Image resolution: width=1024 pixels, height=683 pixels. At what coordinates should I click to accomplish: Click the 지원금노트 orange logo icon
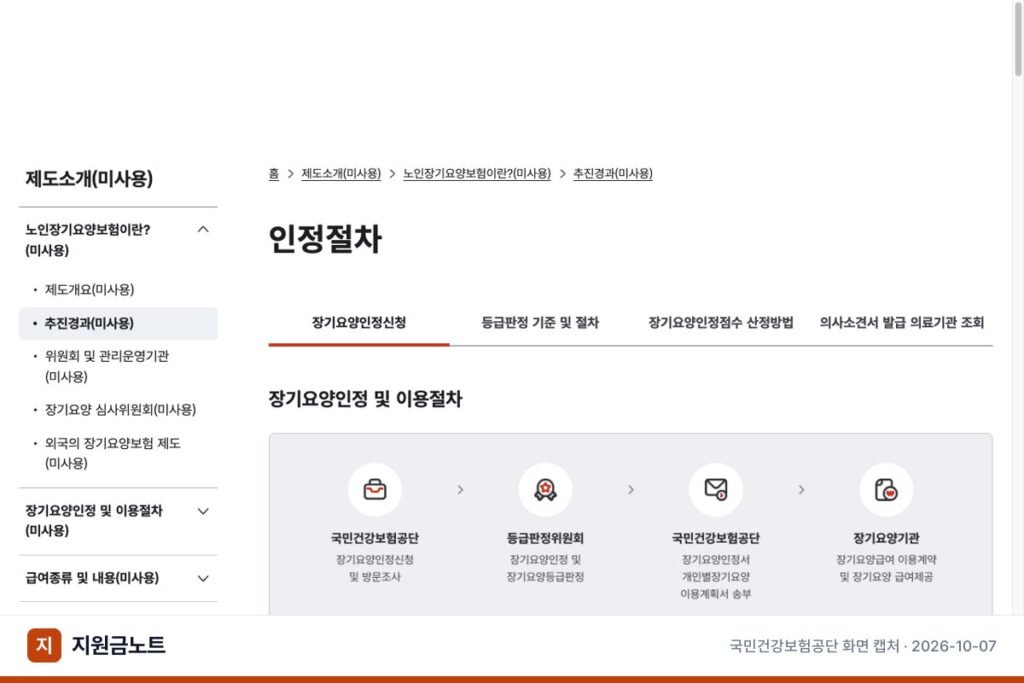point(44,645)
